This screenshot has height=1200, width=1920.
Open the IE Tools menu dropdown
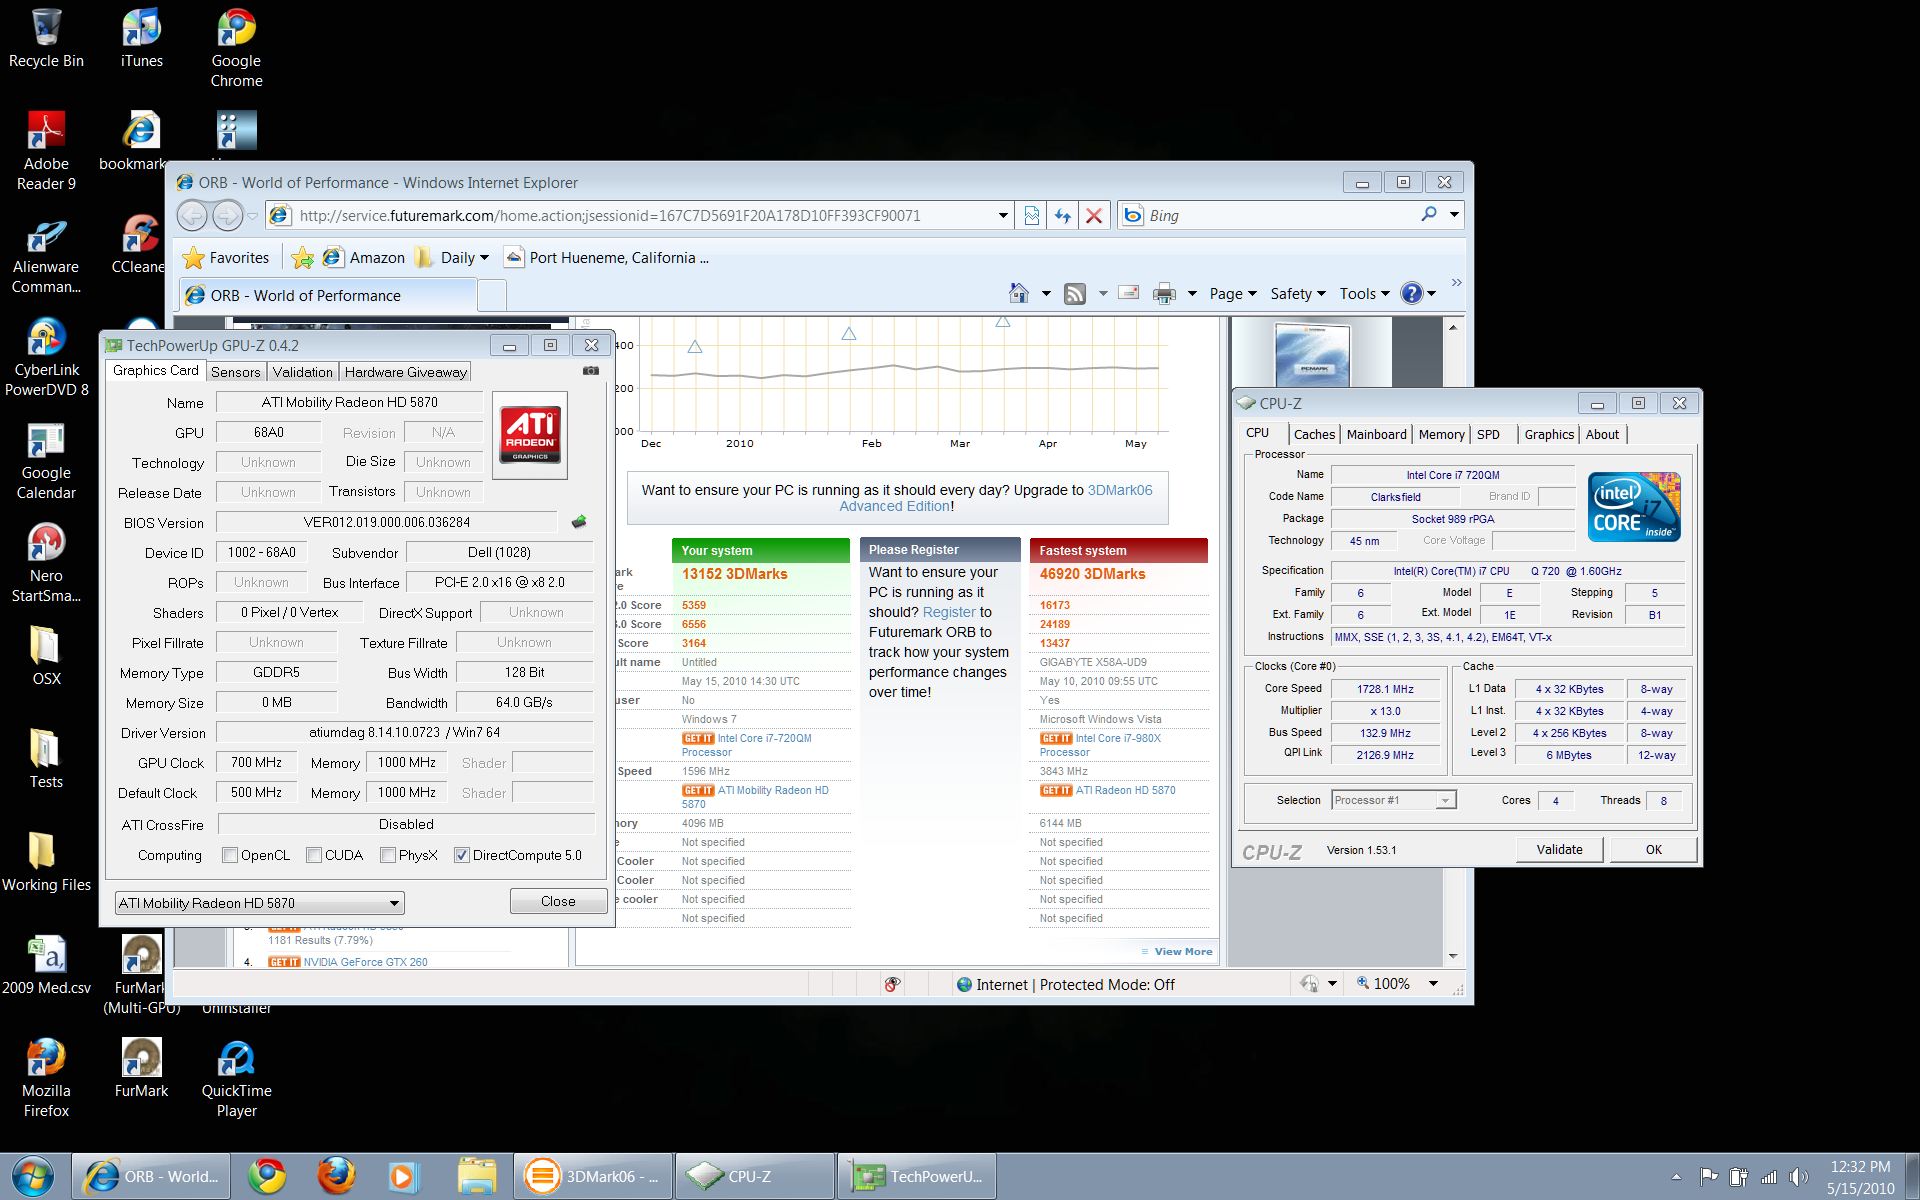click(1365, 293)
